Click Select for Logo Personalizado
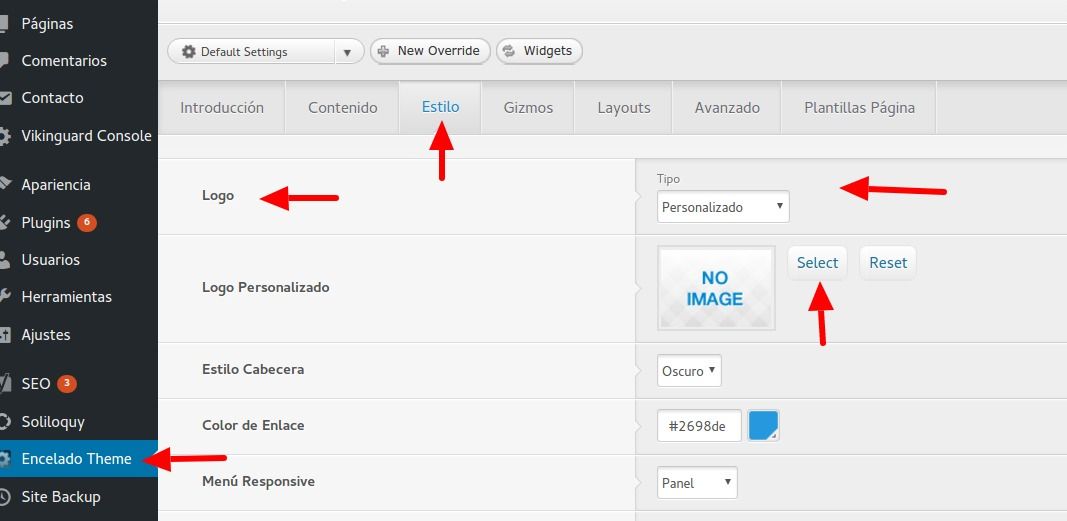 tap(817, 263)
